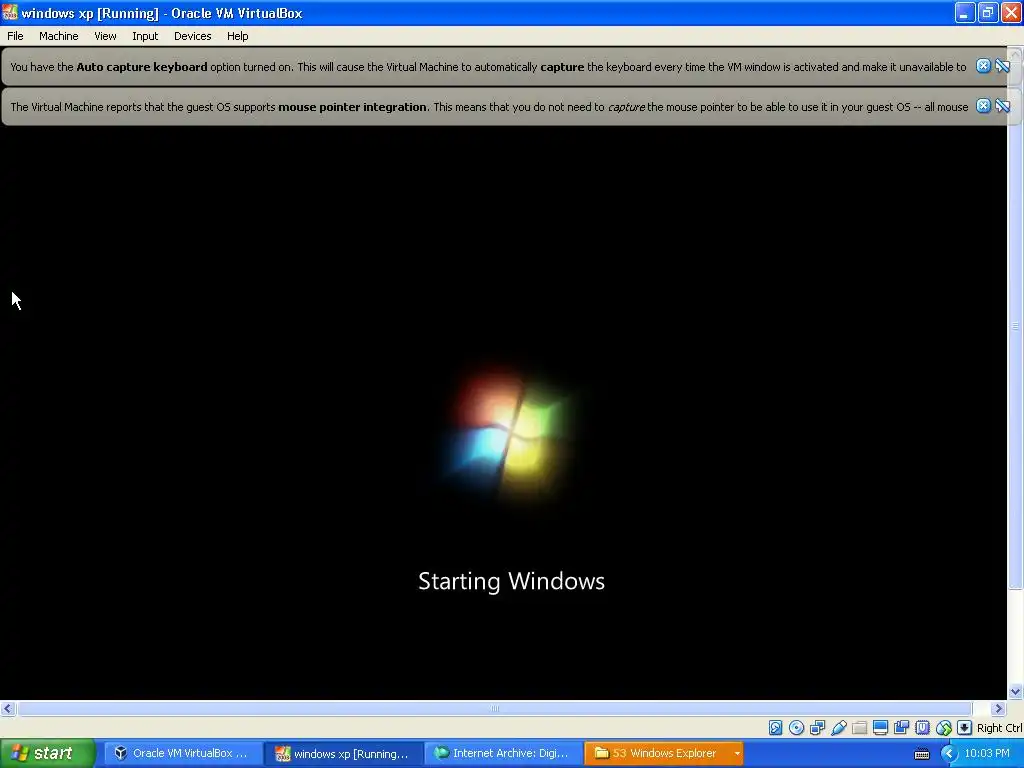The height and width of the screenshot is (768, 1024).
Task: Switch to Oracle VM VirtualBox taskbar button
Action: point(183,754)
